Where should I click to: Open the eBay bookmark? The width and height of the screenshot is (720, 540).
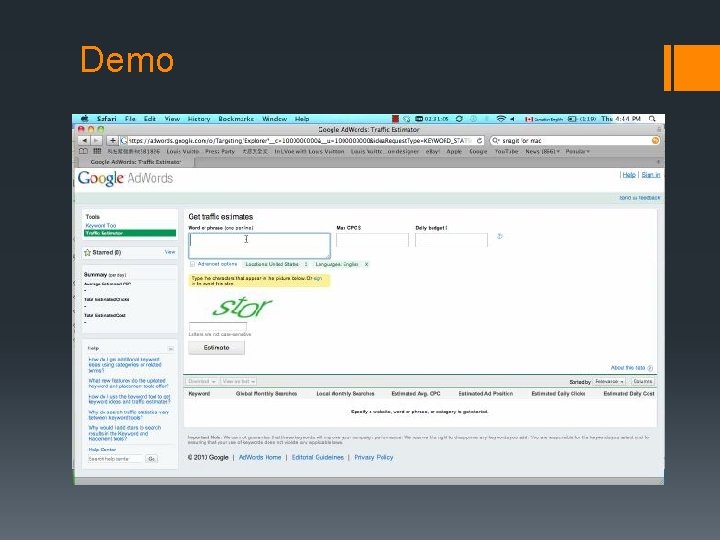click(433, 151)
